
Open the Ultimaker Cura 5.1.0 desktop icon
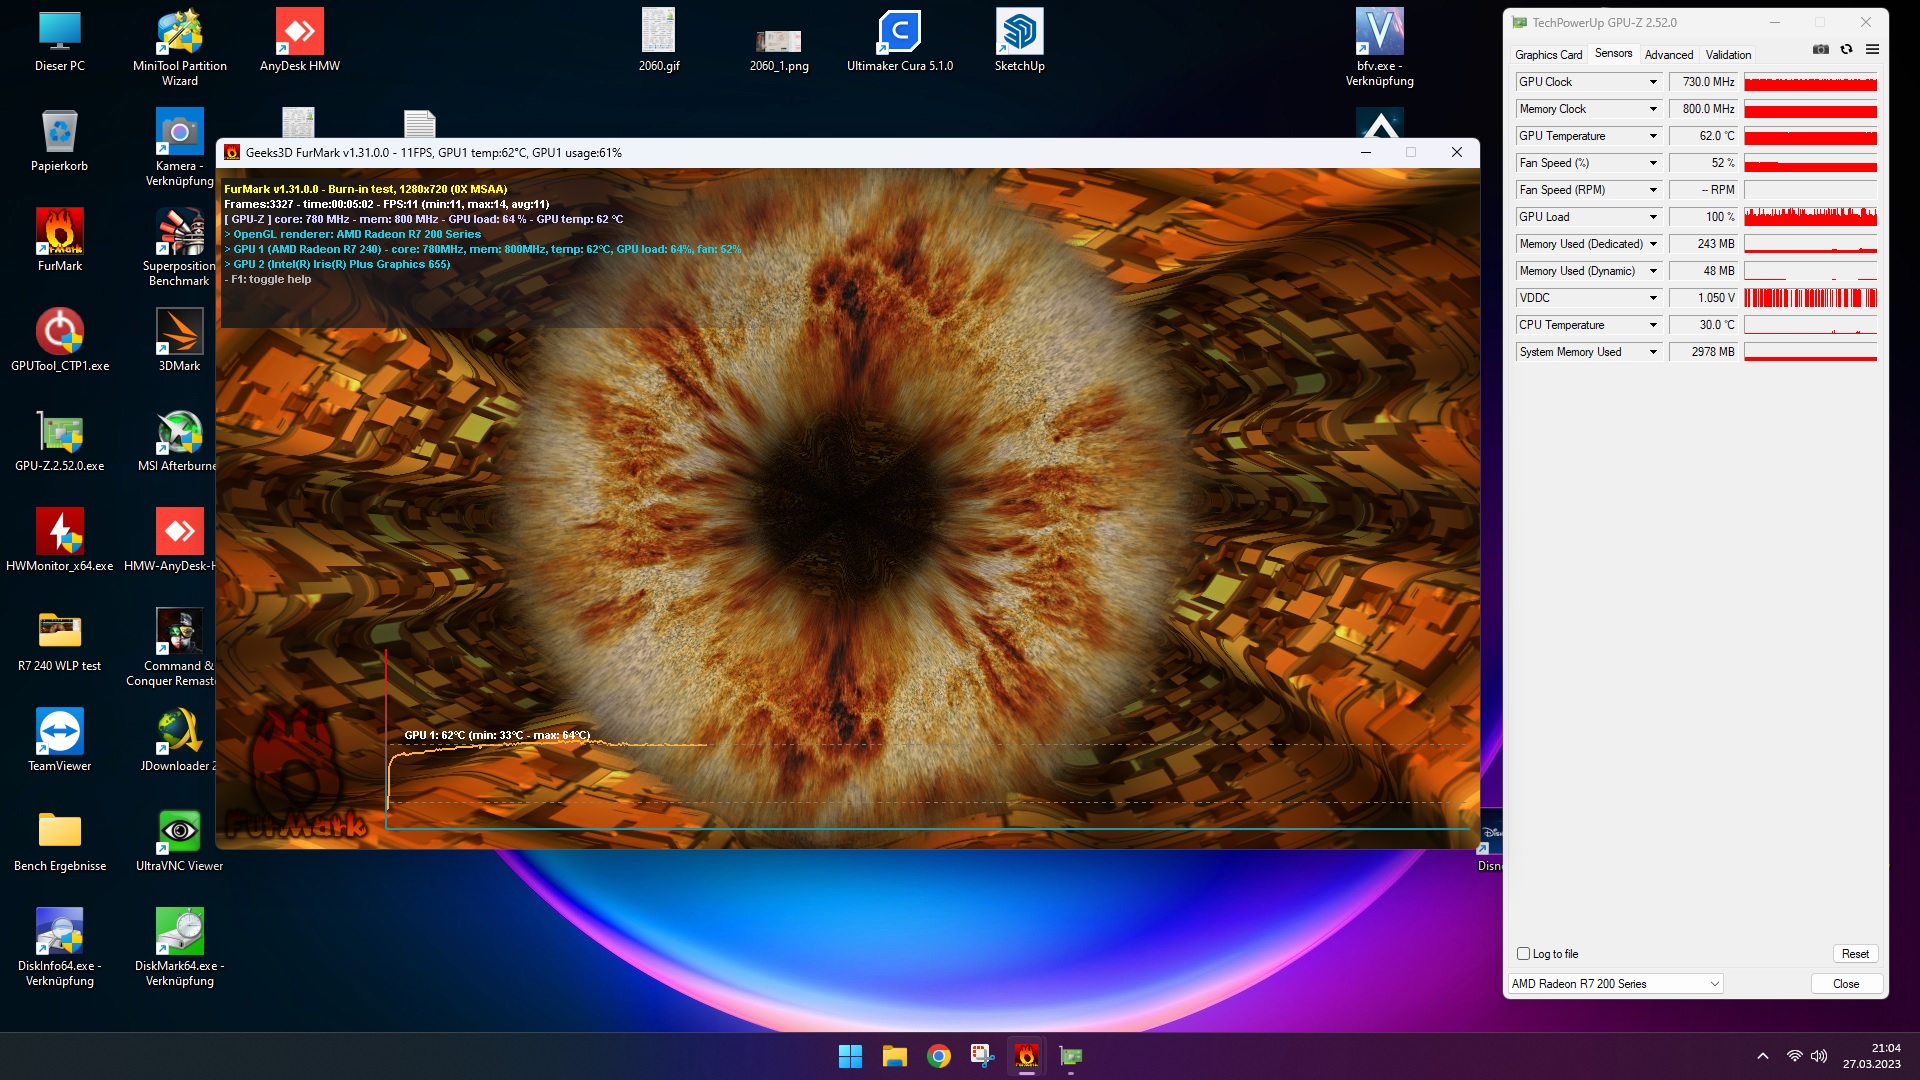pyautogui.click(x=899, y=32)
